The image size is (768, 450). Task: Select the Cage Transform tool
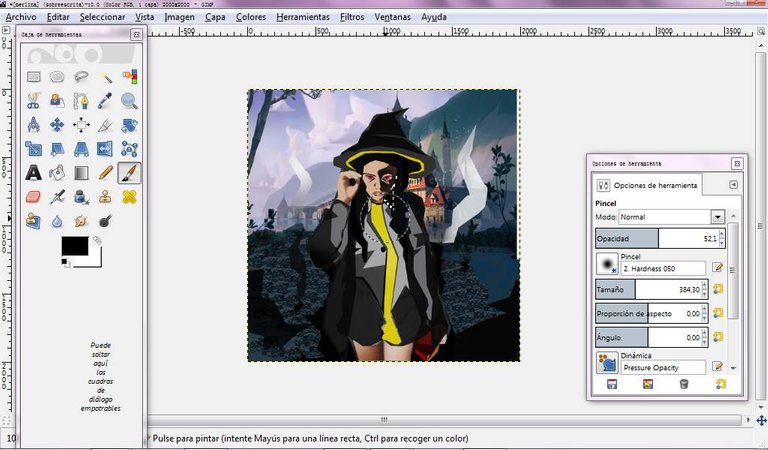click(129, 149)
